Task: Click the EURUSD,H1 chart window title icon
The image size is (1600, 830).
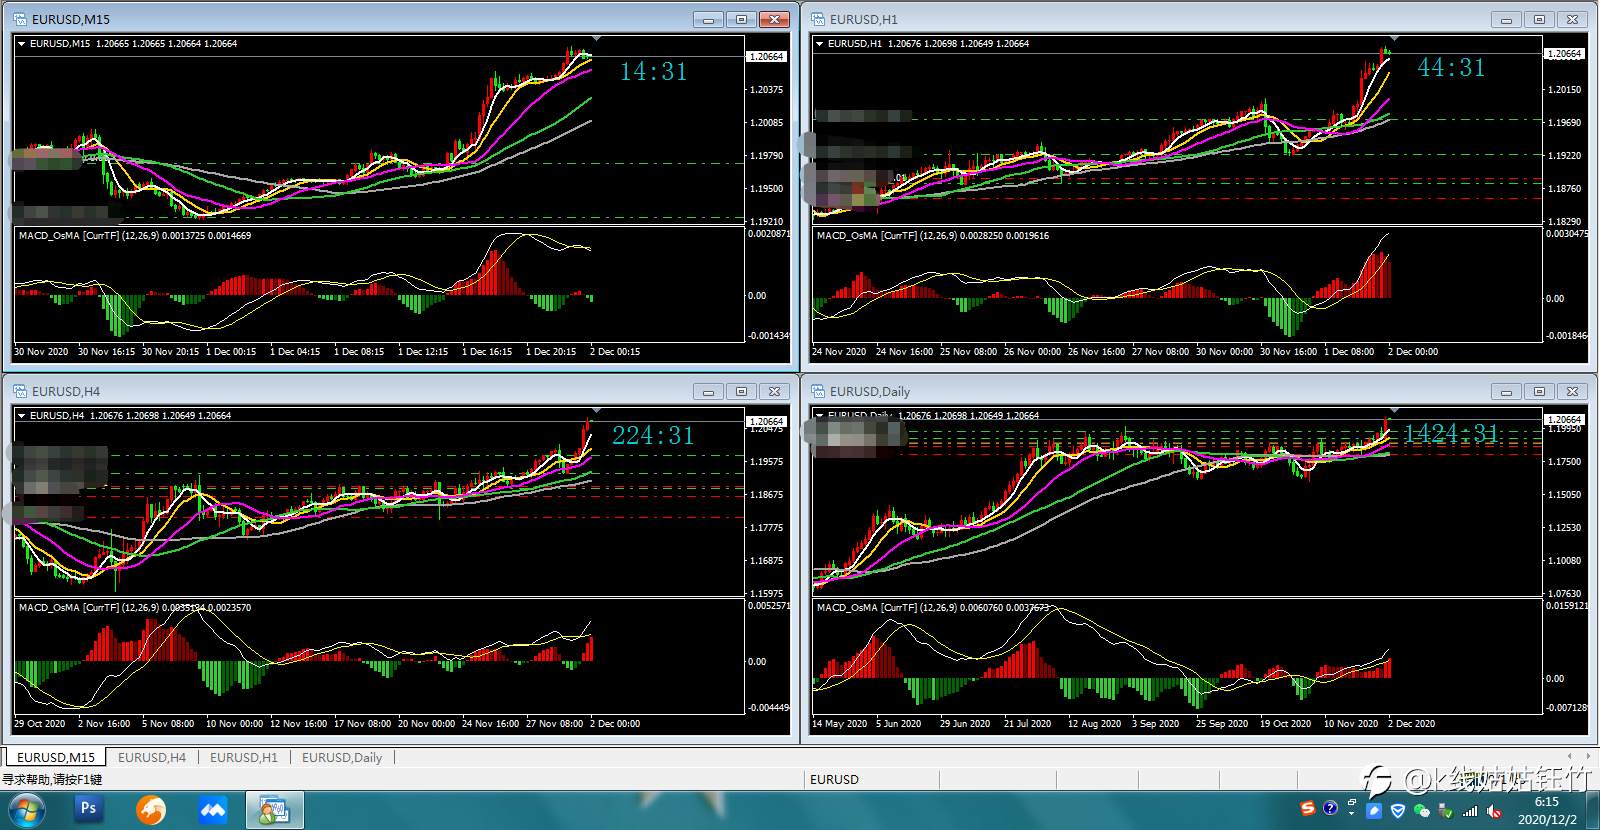Action: (x=818, y=19)
